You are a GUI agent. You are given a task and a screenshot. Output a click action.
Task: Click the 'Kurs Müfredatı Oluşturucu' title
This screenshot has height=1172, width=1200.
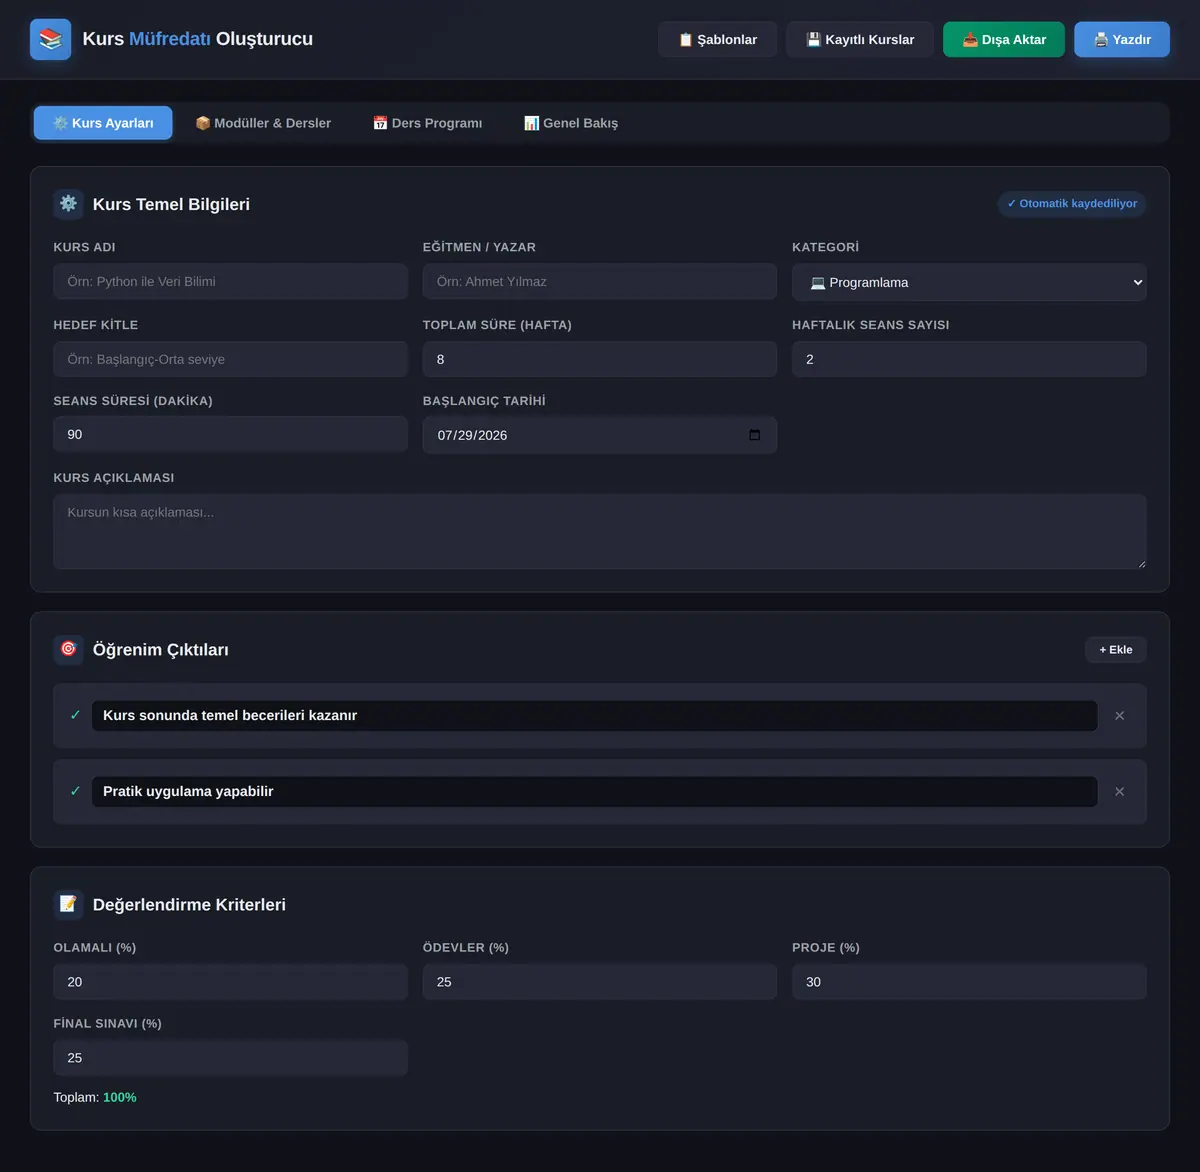click(198, 39)
